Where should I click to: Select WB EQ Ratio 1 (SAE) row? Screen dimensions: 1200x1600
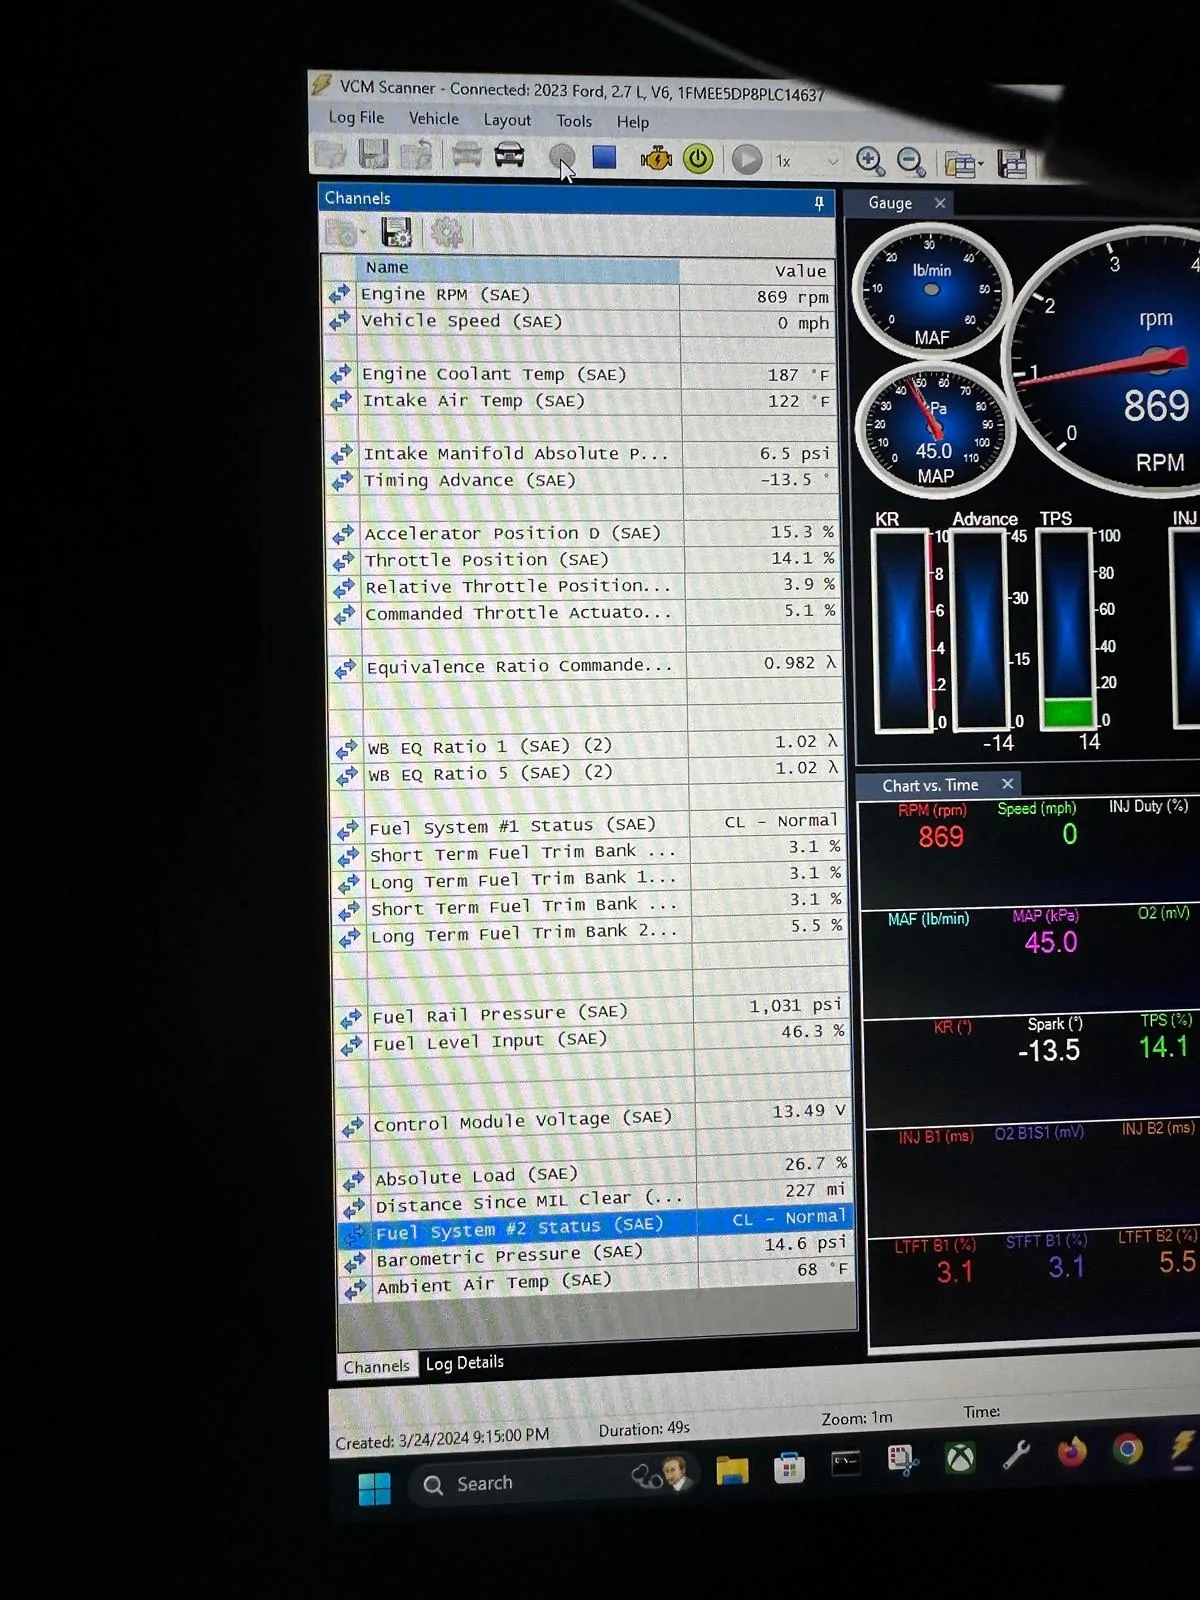point(586,746)
